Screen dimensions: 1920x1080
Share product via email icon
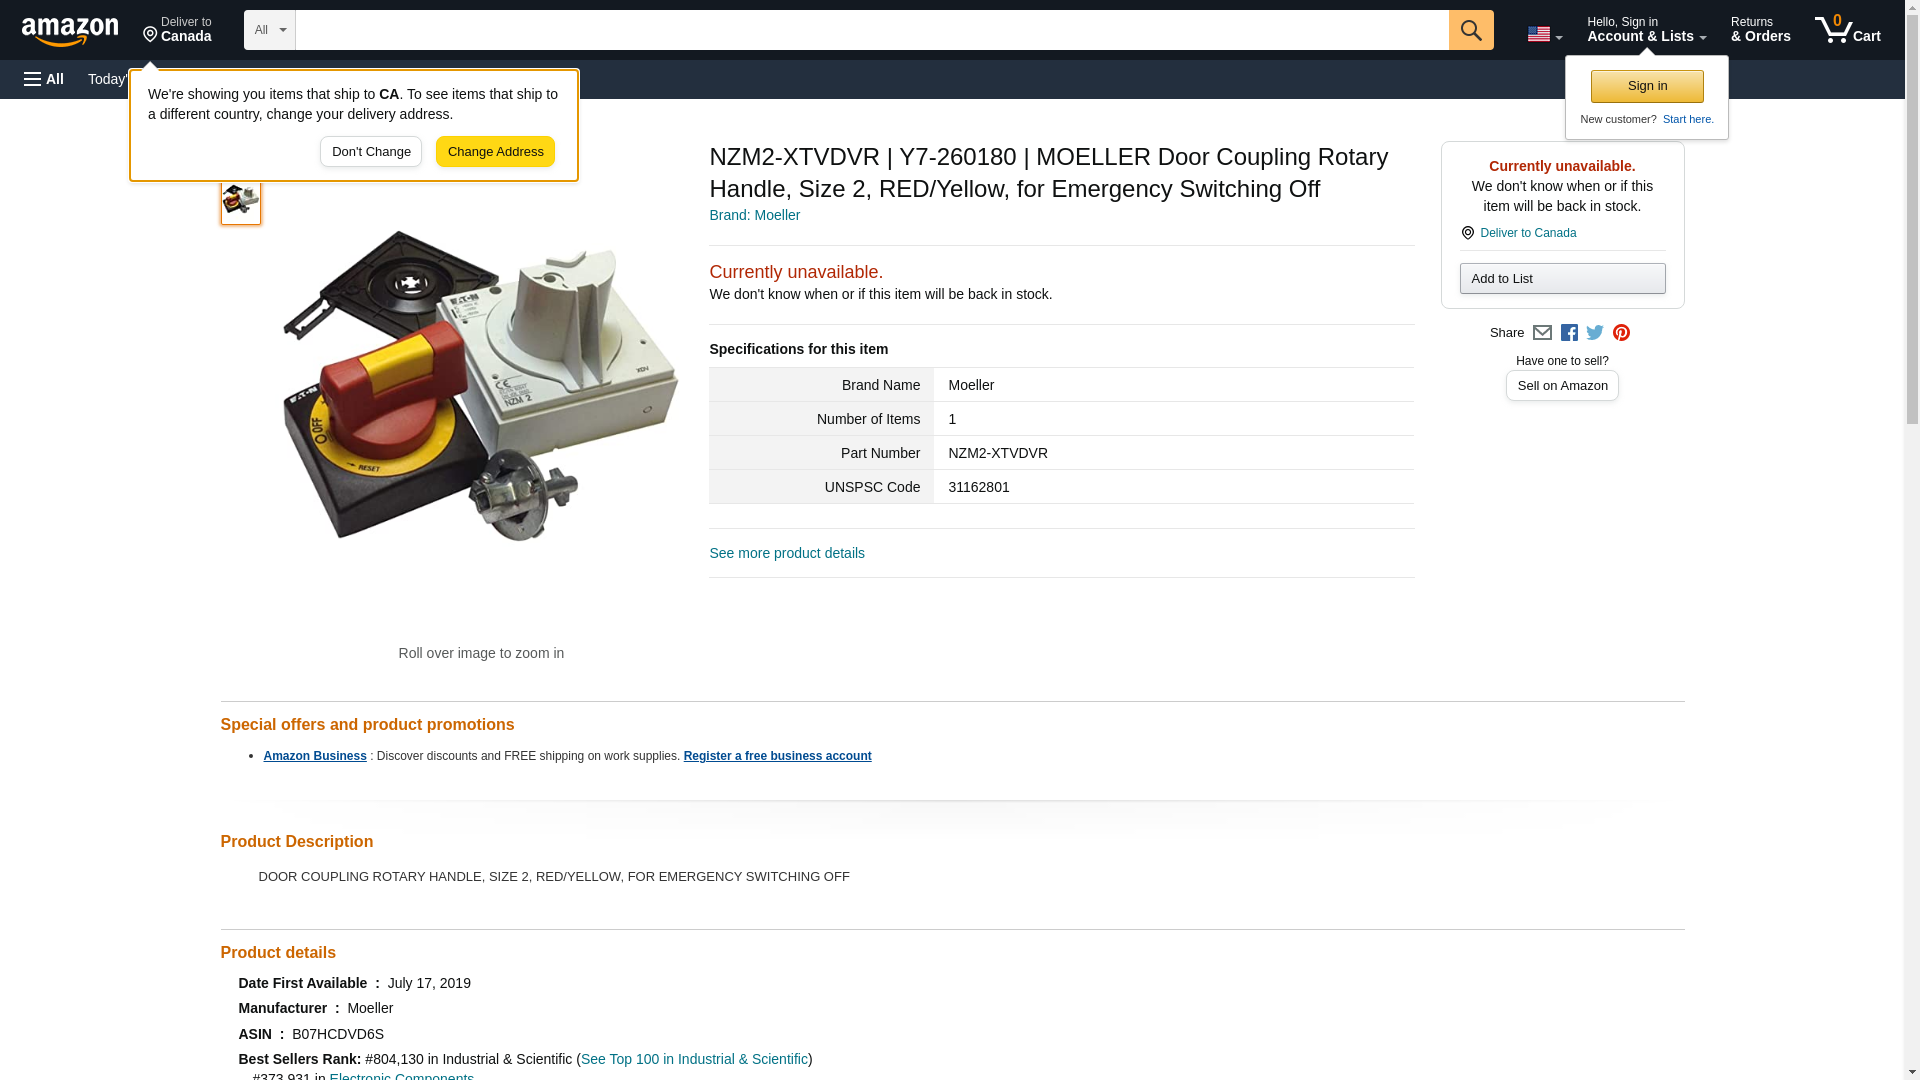point(1542,333)
